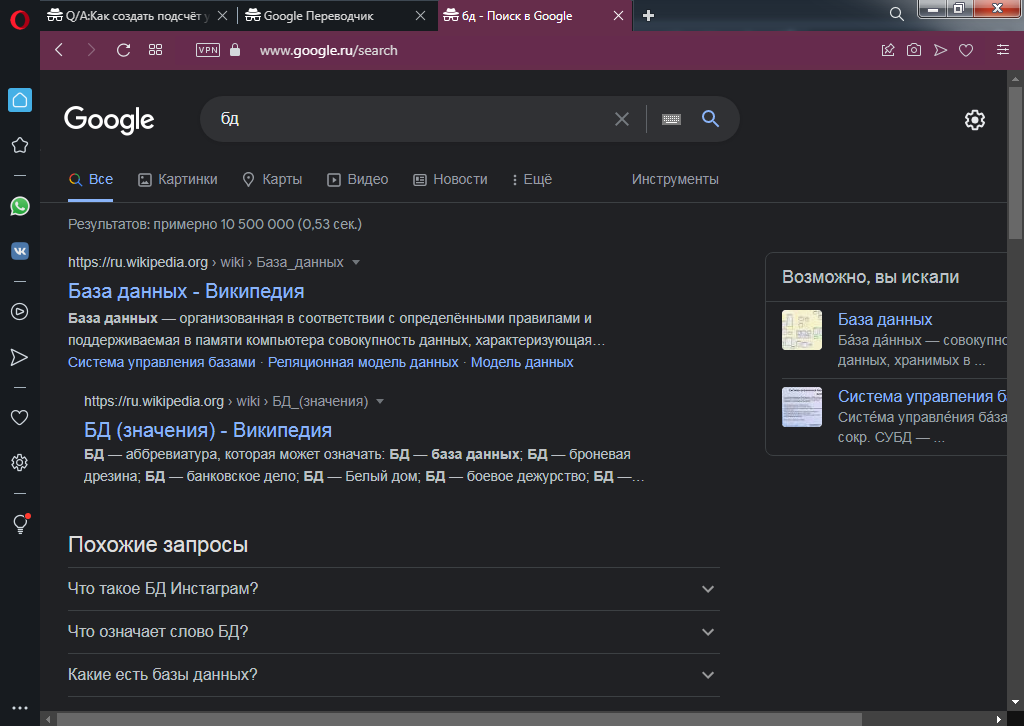Viewport: 1024px width, 726px height.
Task: Take a snapshot with camera icon
Action: click(x=914, y=50)
